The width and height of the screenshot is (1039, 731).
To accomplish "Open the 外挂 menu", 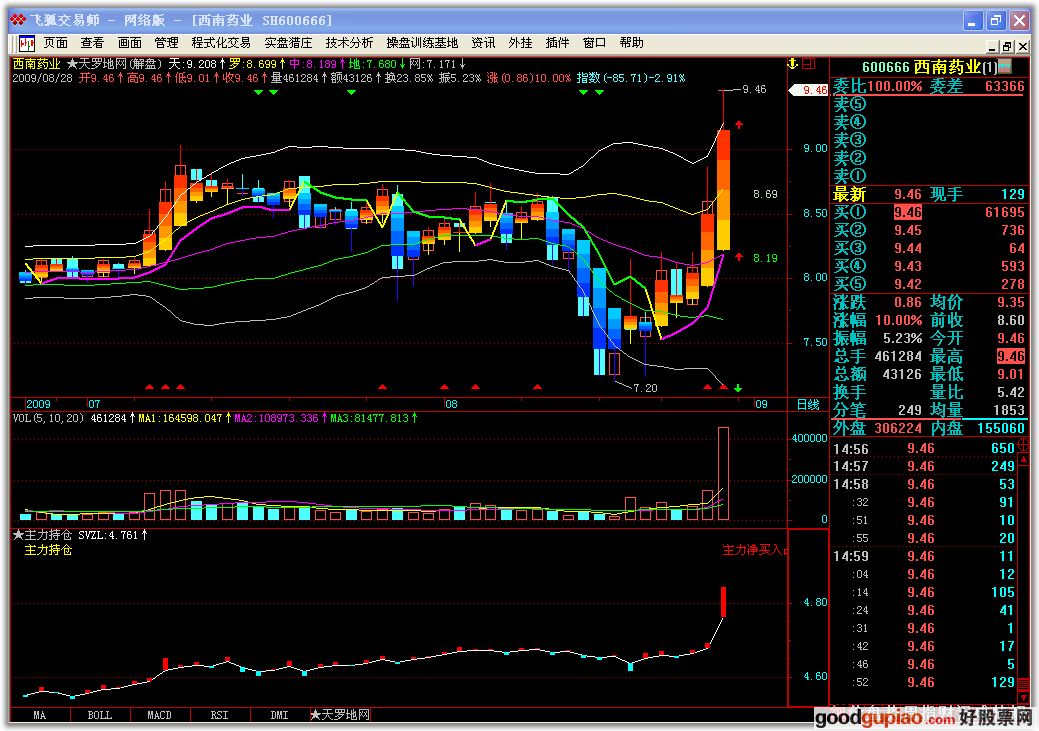I will coord(520,43).
